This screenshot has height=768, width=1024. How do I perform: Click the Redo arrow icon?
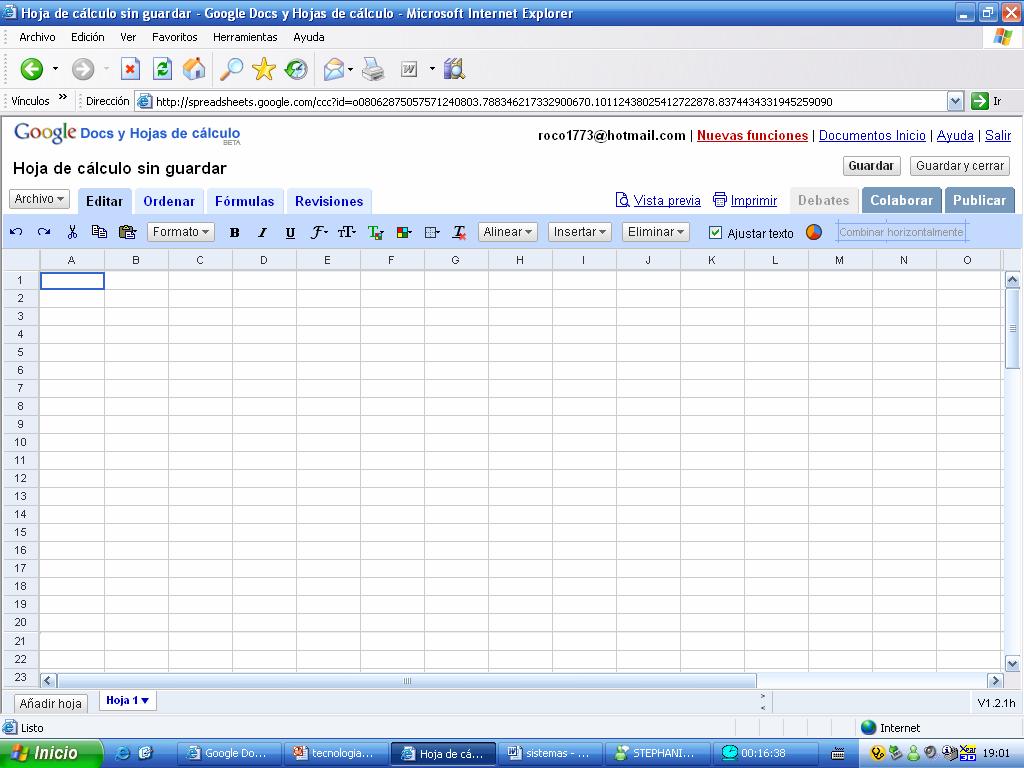point(44,232)
